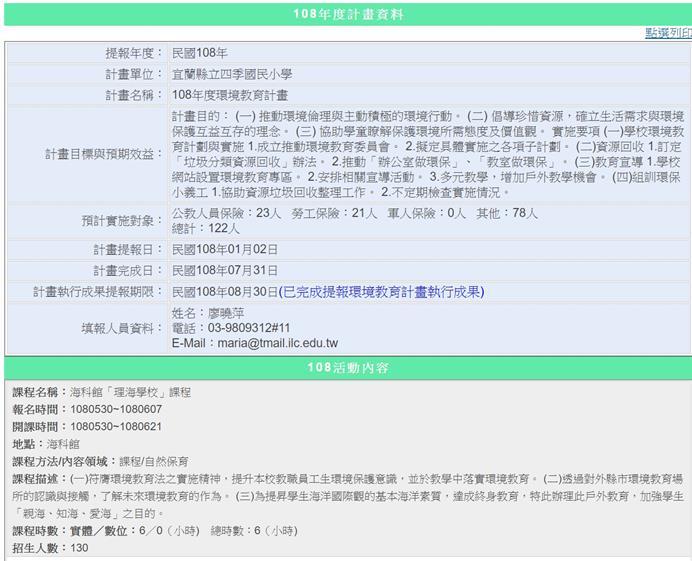Open the 已完成提報環境教育計畫執行成果 link

coord(382,292)
